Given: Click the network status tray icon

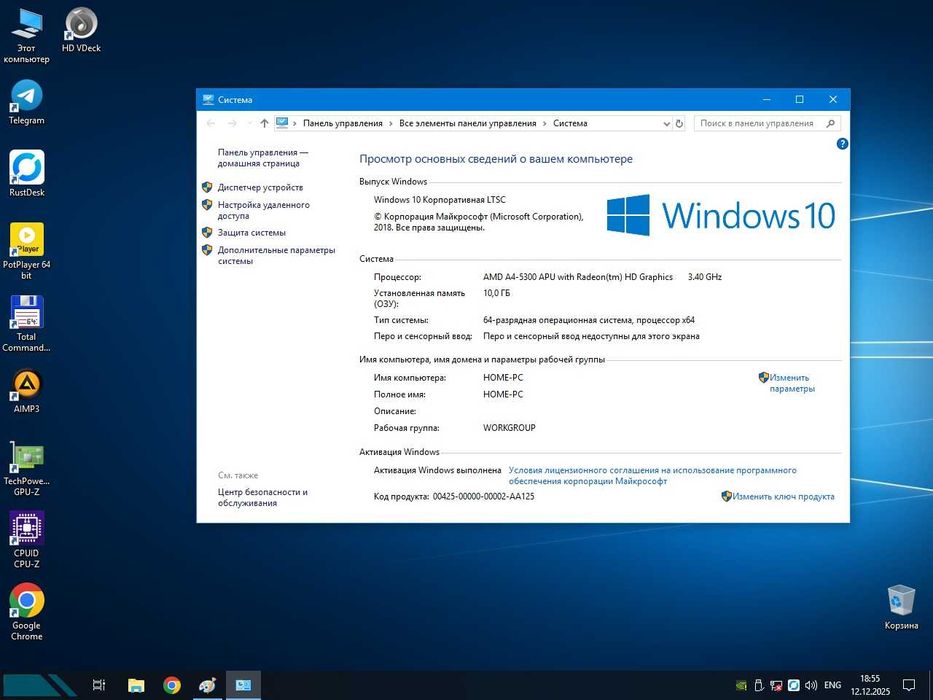Looking at the screenshot, I should pyautogui.click(x=776, y=685).
